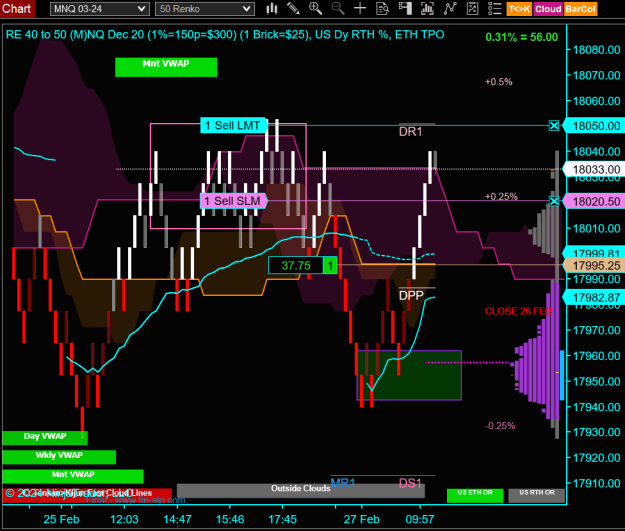Click the position quantity 1 green box
Image resolution: width=625 pixels, height=531 pixels.
pos(330,266)
